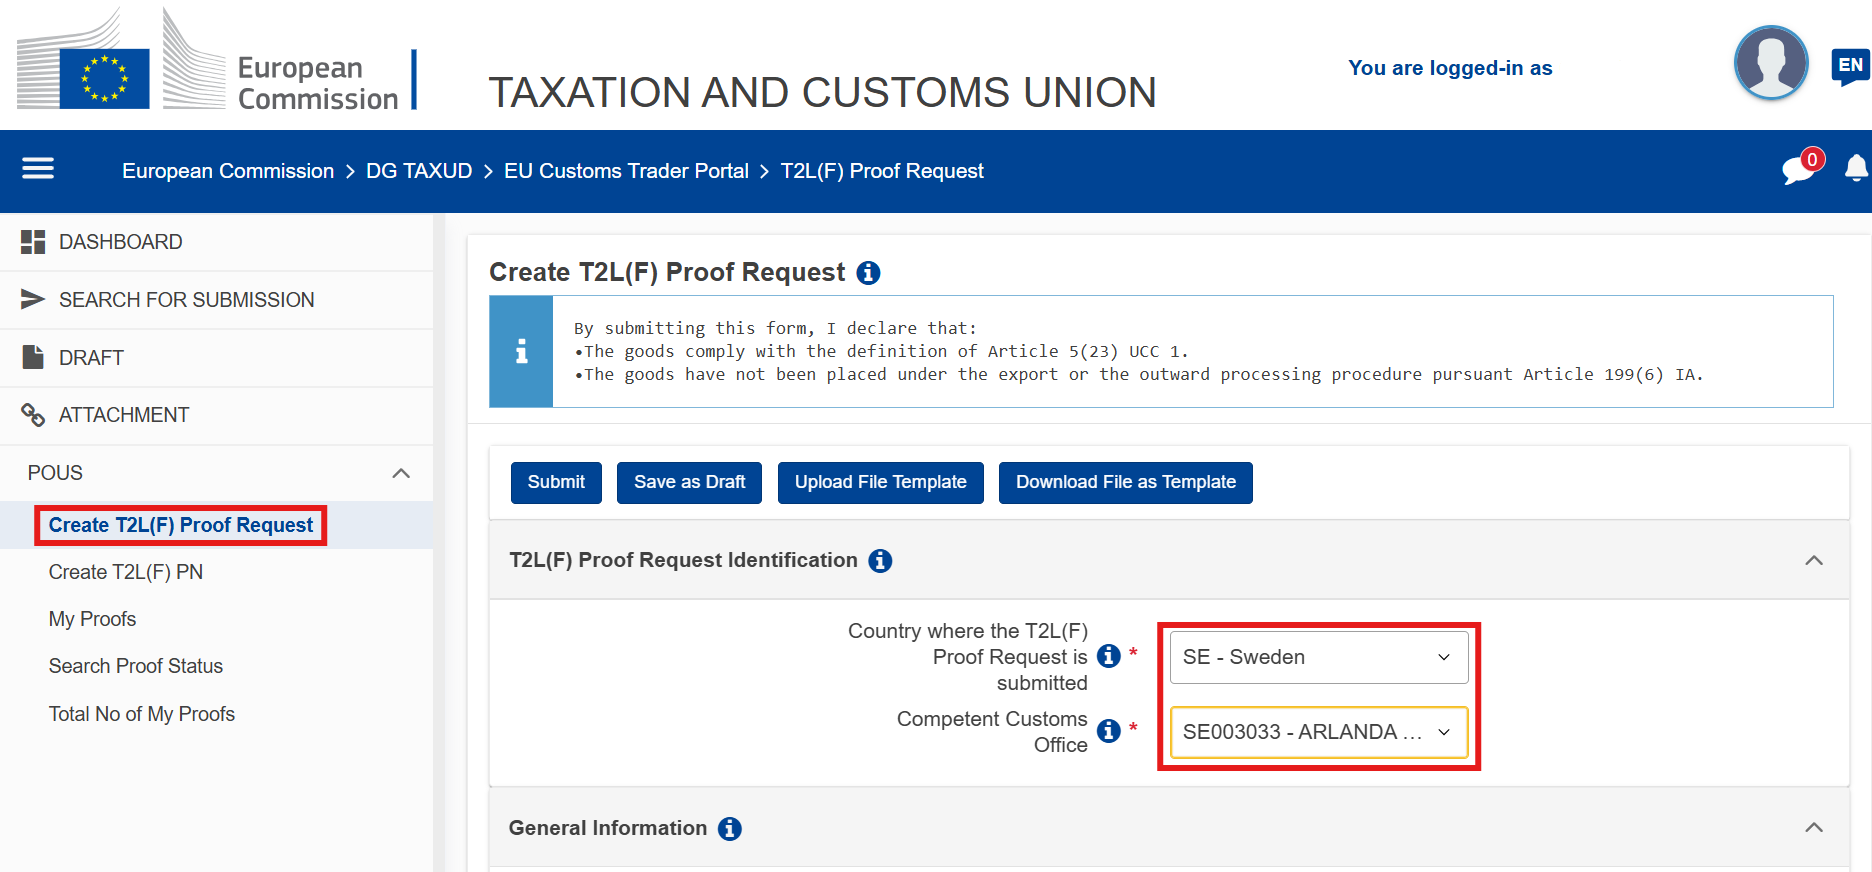Collapse the General Information panel
Image resolution: width=1872 pixels, height=872 pixels.
pos(1814,827)
